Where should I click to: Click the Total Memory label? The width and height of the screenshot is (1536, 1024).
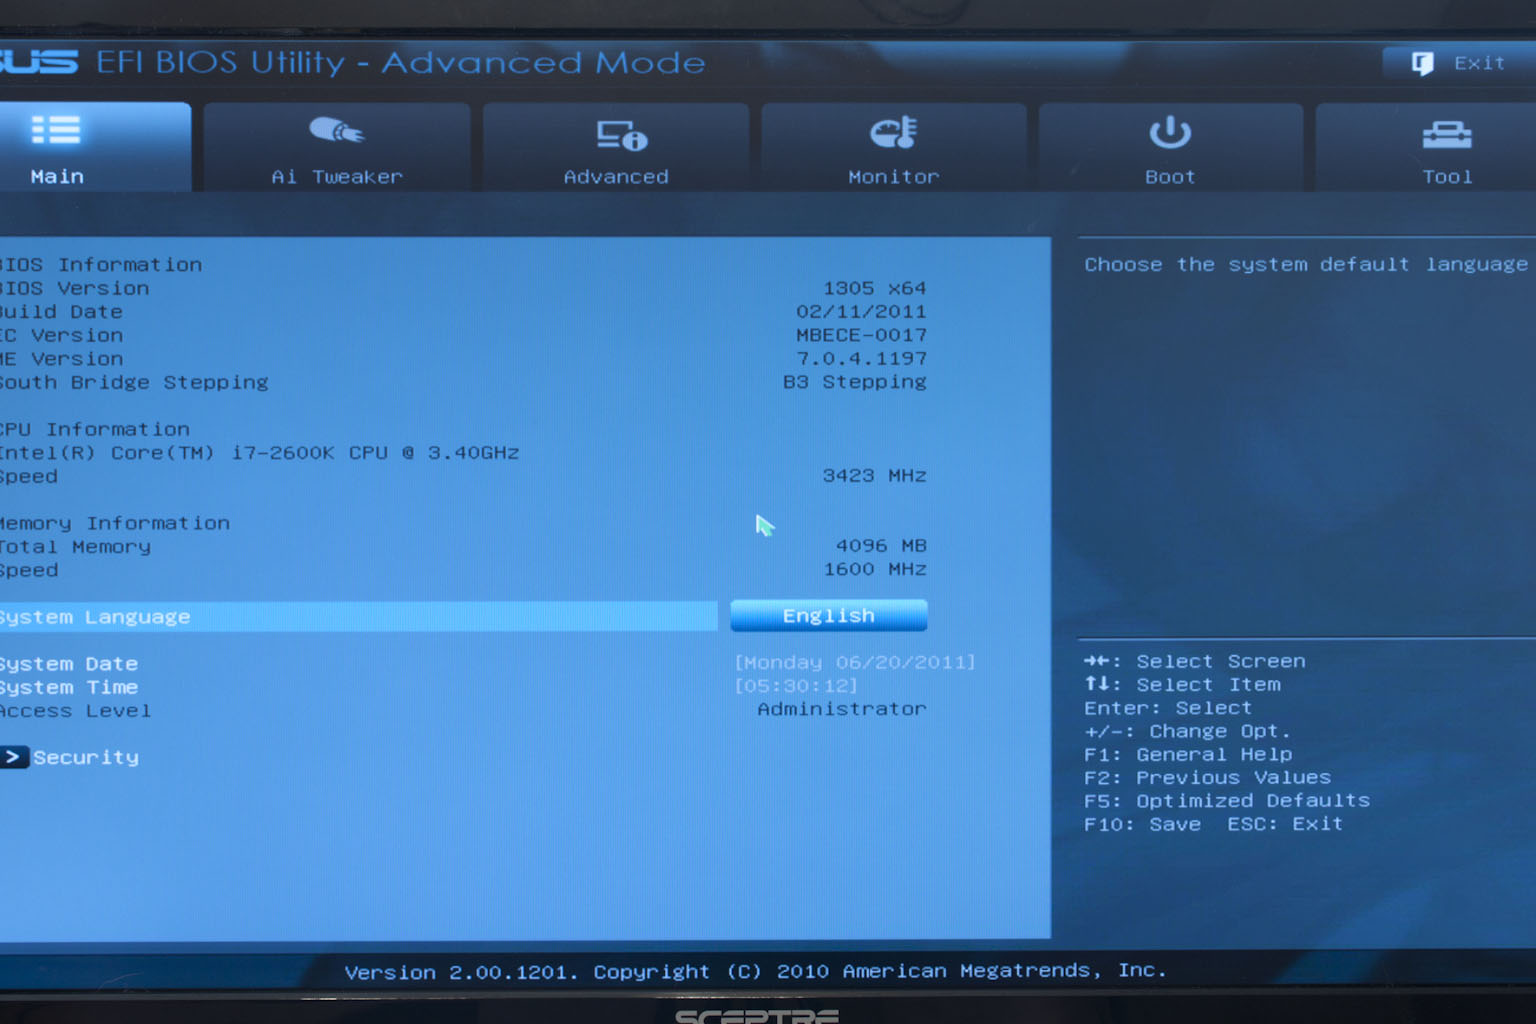[75, 547]
